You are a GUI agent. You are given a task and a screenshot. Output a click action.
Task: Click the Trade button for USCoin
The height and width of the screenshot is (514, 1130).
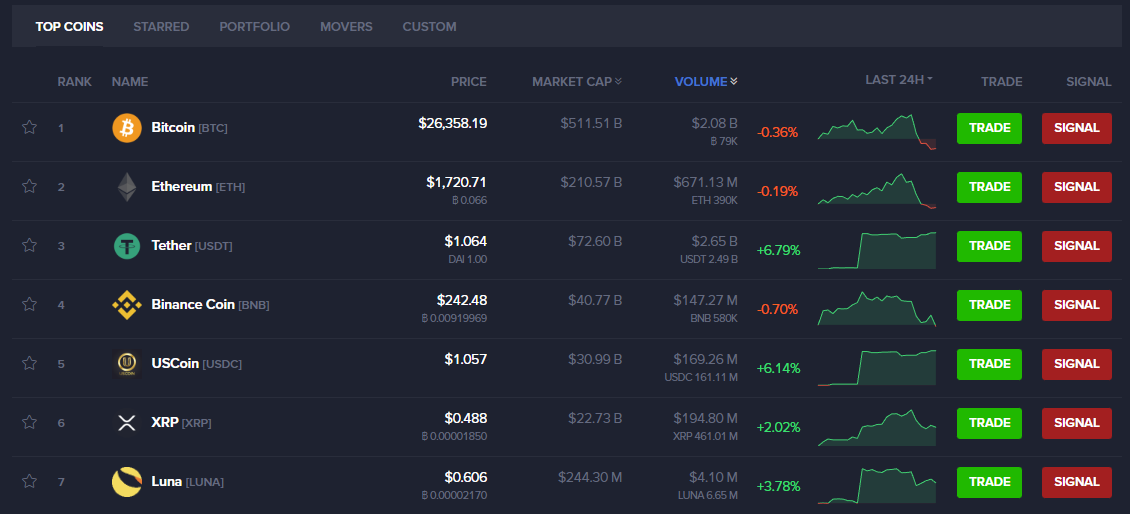point(989,364)
